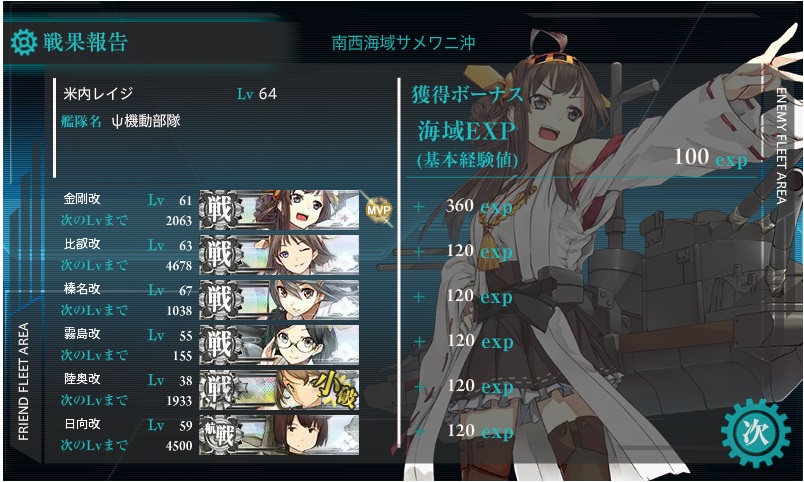
Task: Click the teal gear 次 next button
Action: pyautogui.click(x=755, y=433)
